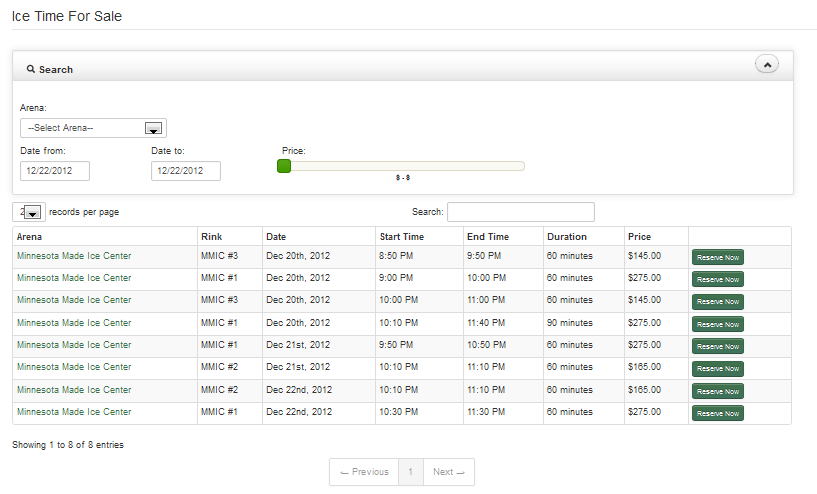The image size is (817, 494).
Task: Open Minnesota Made Ice Center link, 9:00 PM row
Action: point(74,278)
